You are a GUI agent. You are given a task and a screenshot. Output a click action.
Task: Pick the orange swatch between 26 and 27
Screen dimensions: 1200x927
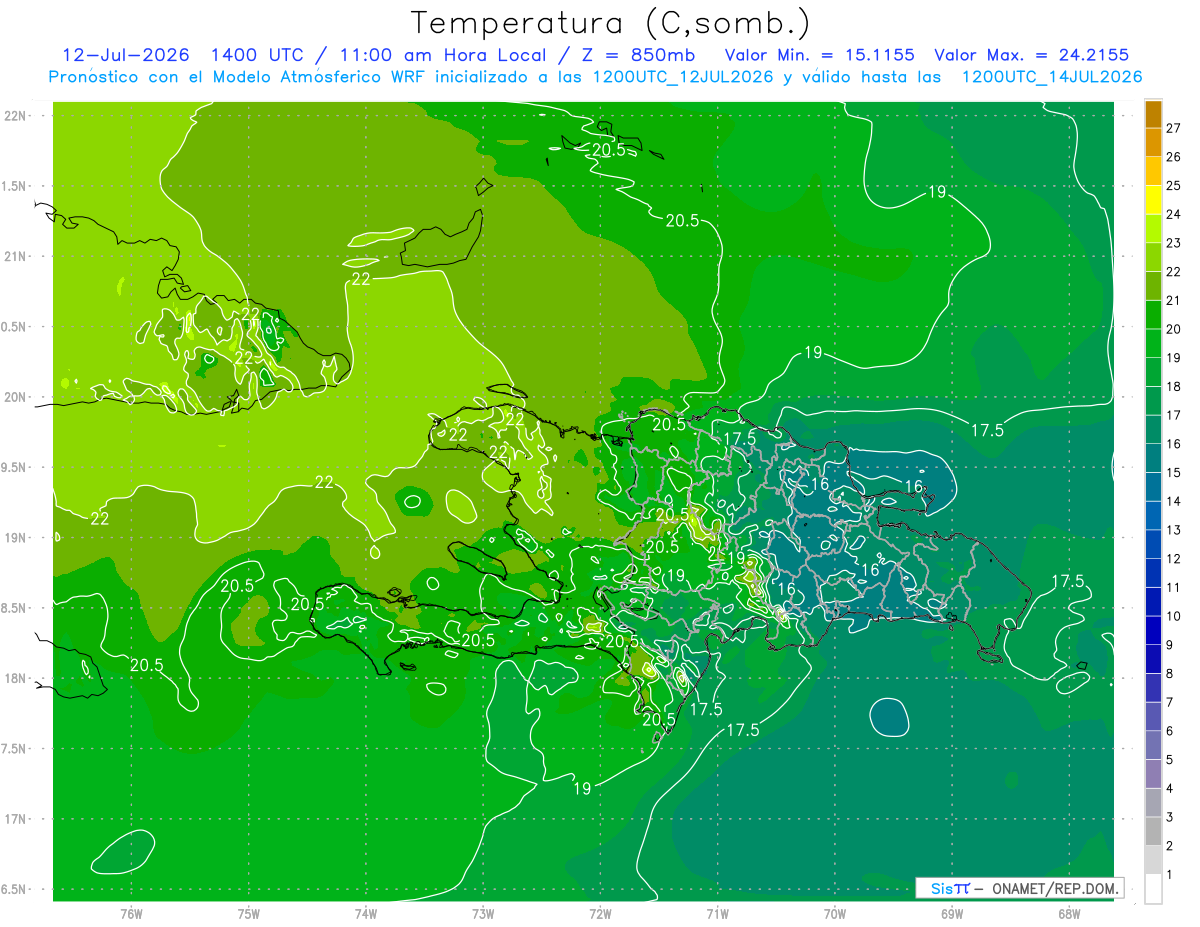point(1153,143)
